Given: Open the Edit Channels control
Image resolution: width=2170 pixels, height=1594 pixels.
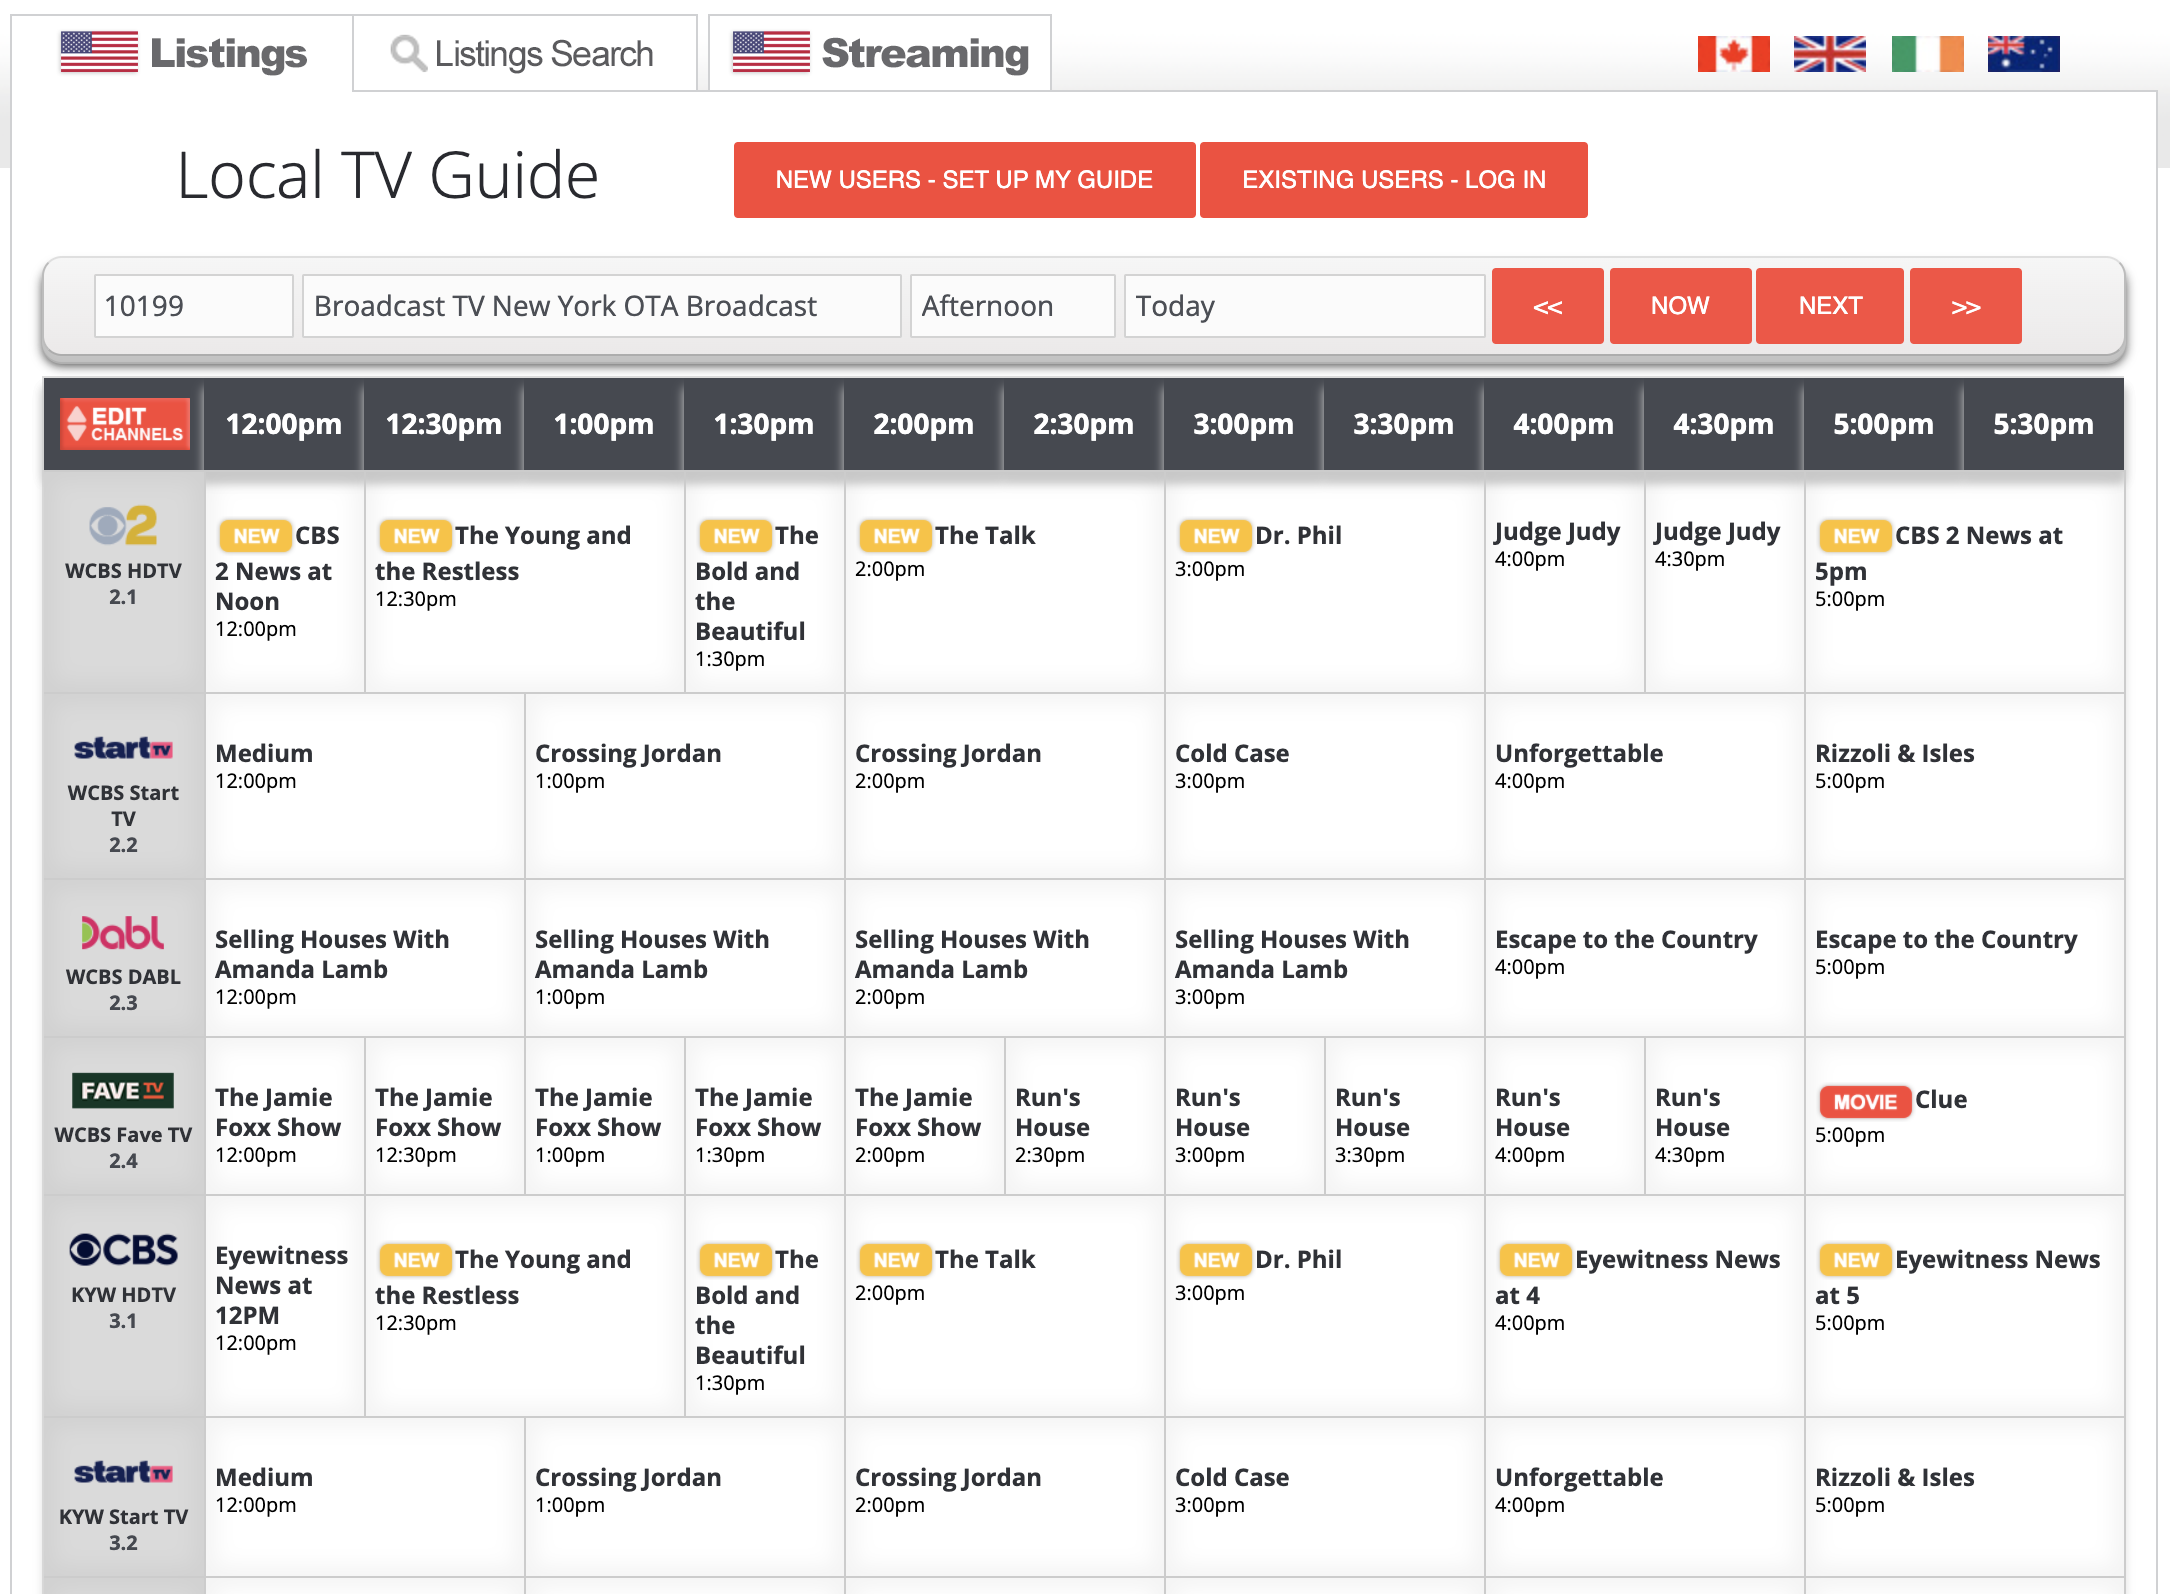Looking at the screenshot, I should coord(124,424).
